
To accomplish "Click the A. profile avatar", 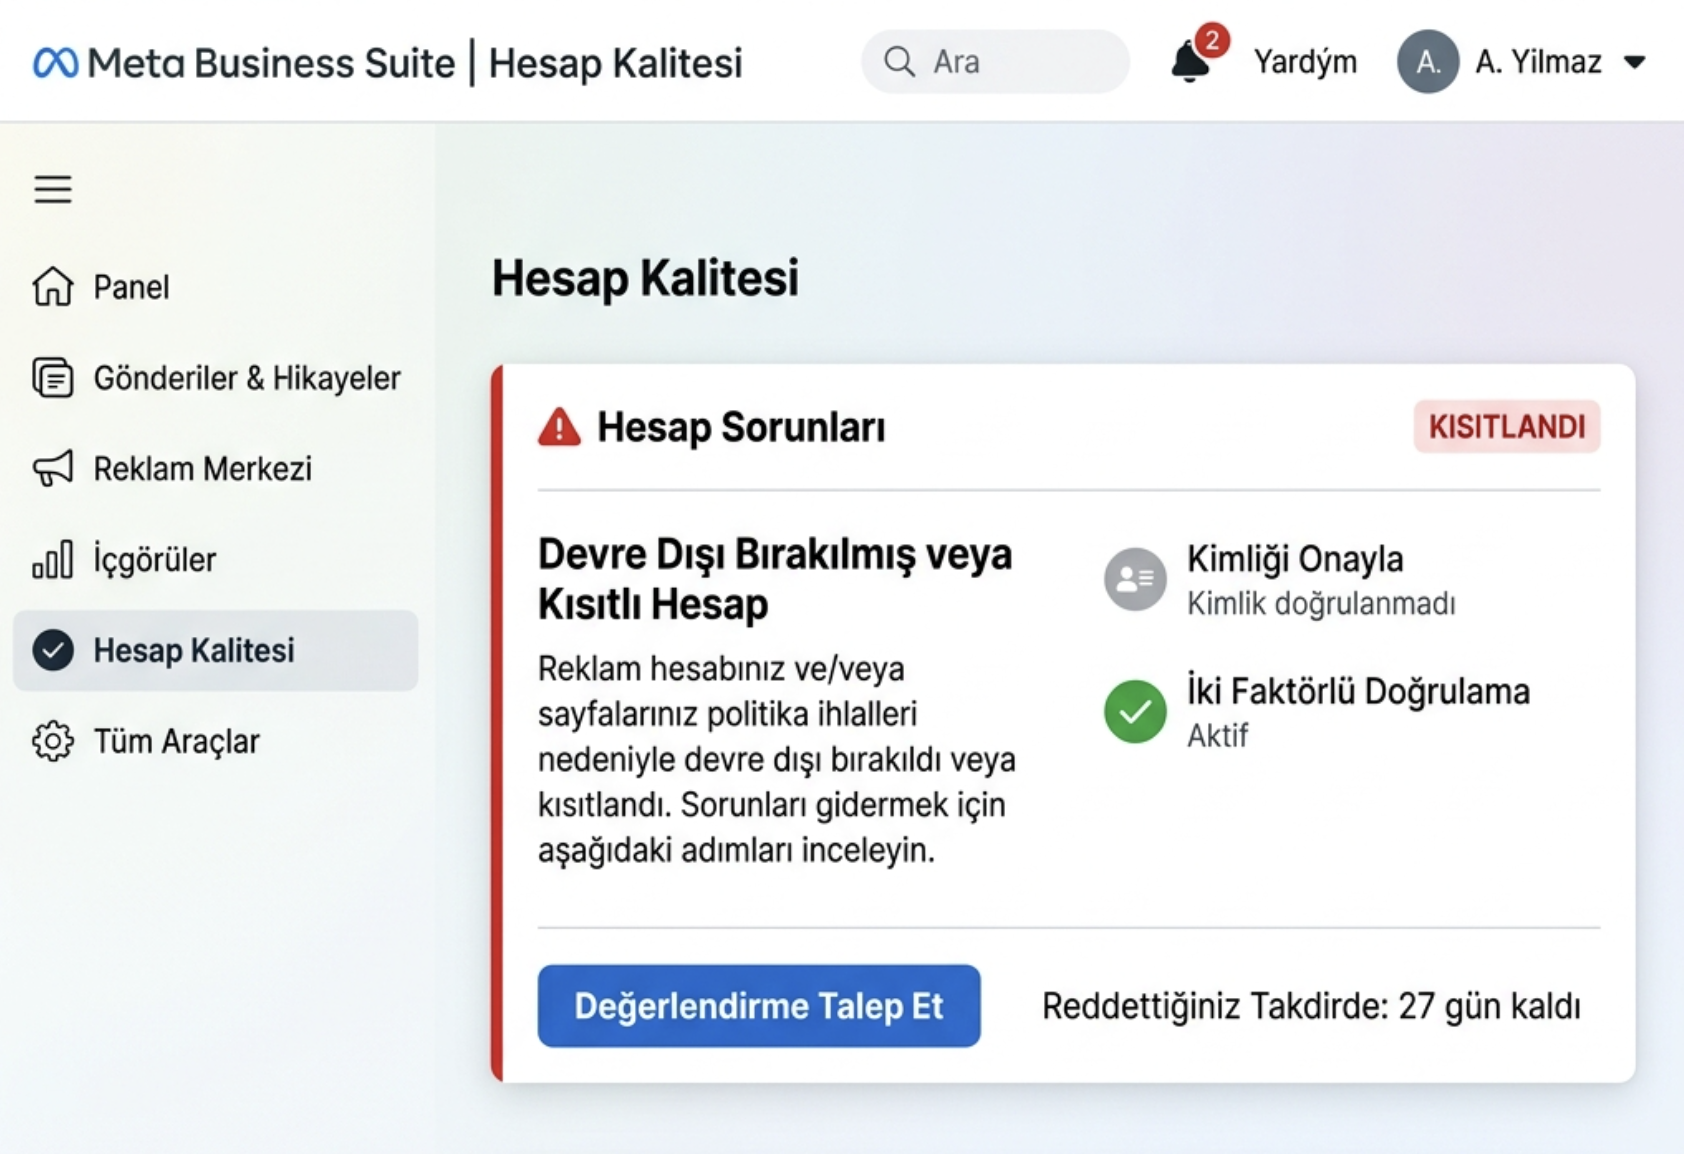I will [x=1427, y=62].
